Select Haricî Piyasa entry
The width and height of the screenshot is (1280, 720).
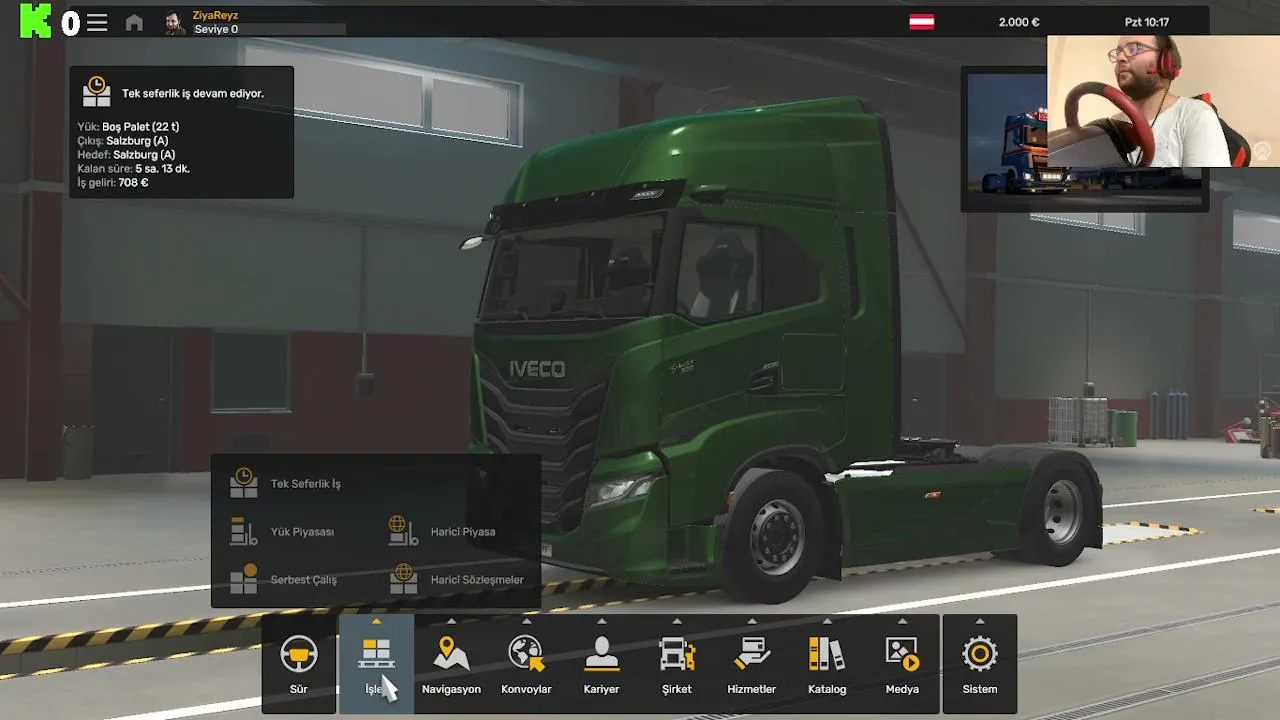point(443,531)
